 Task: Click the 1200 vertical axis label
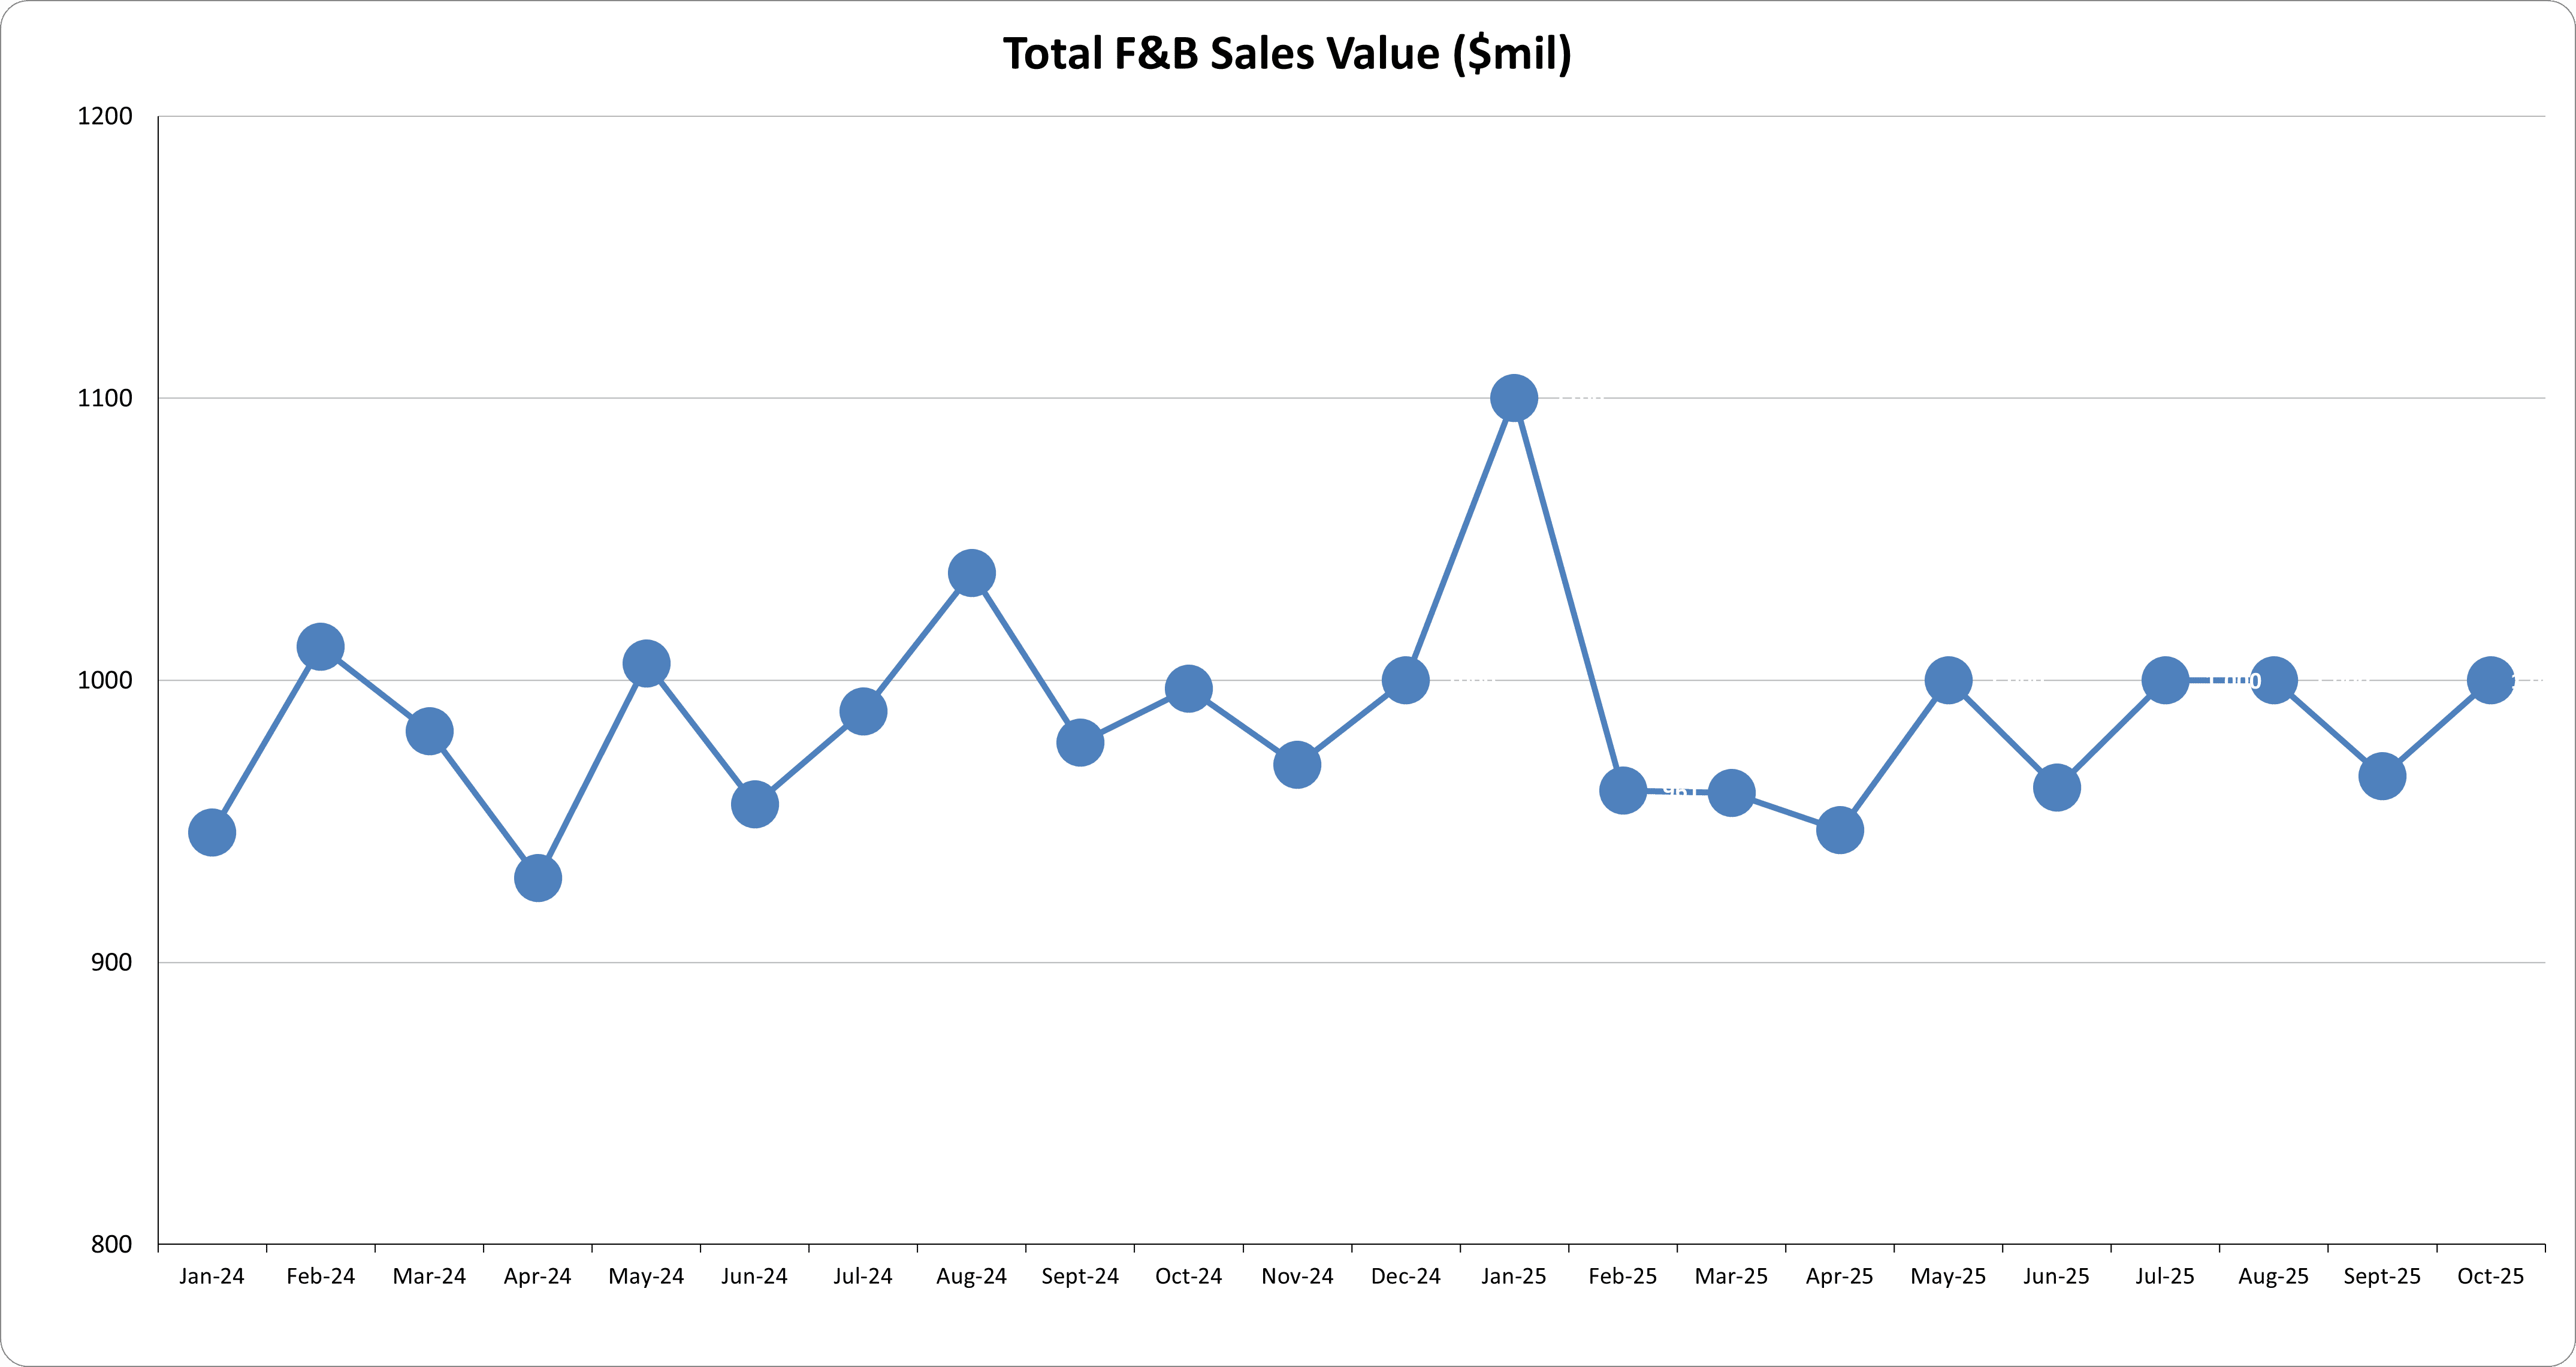tap(105, 116)
